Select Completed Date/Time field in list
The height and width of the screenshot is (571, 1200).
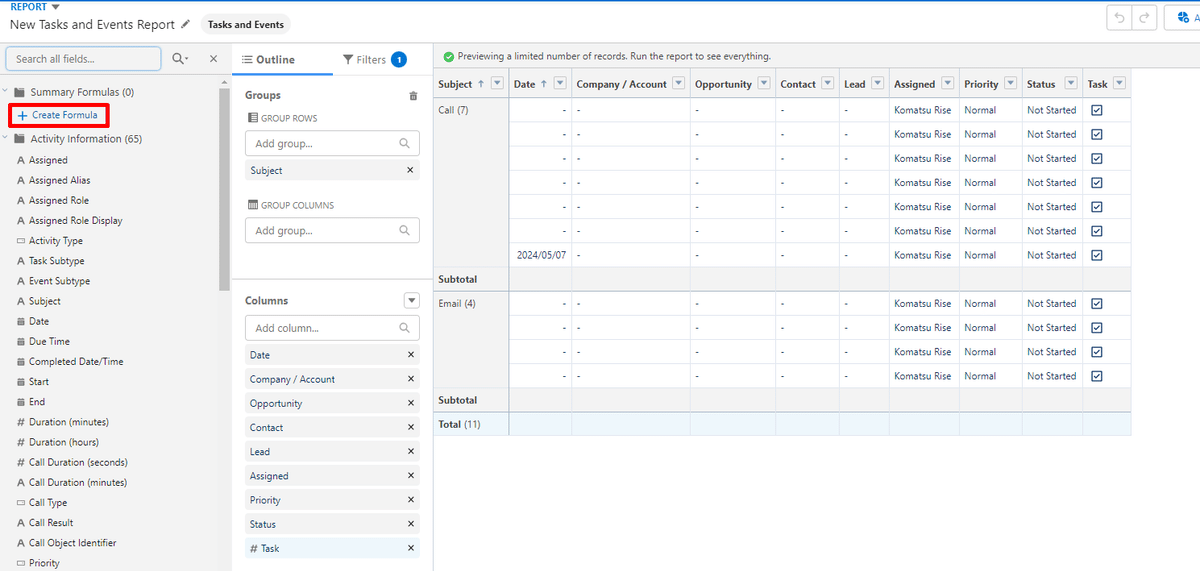pos(76,361)
